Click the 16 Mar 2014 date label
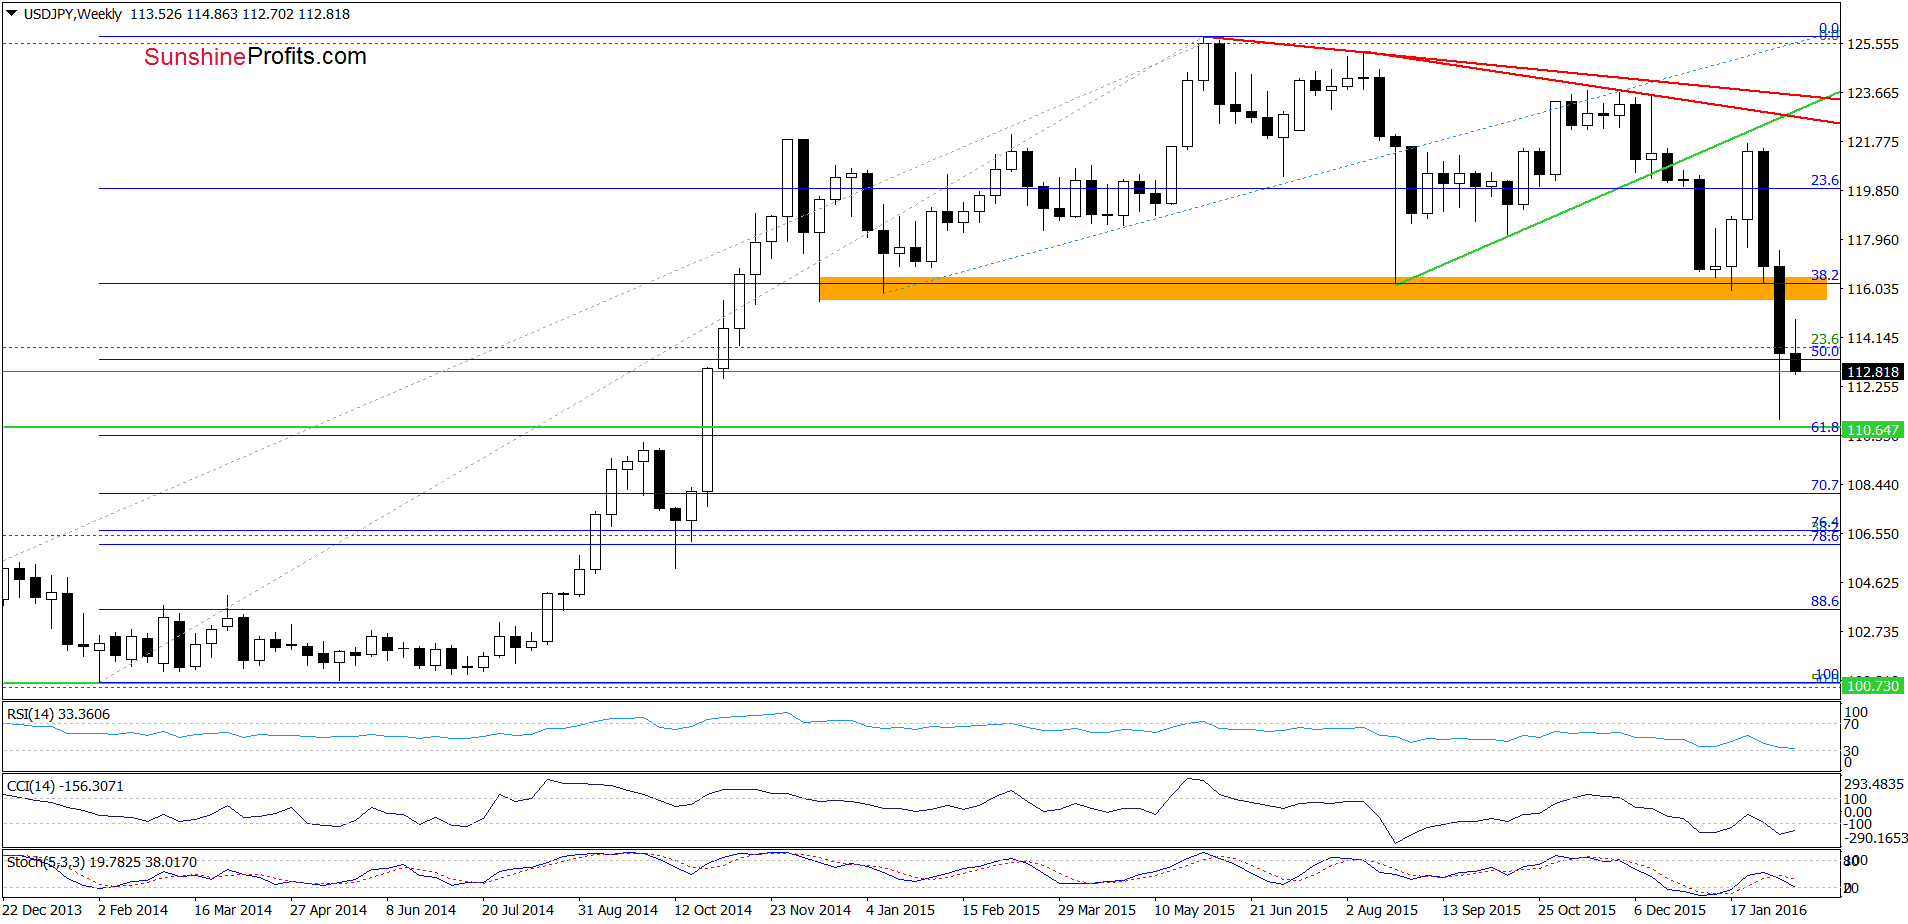1908x924 pixels. click(233, 910)
